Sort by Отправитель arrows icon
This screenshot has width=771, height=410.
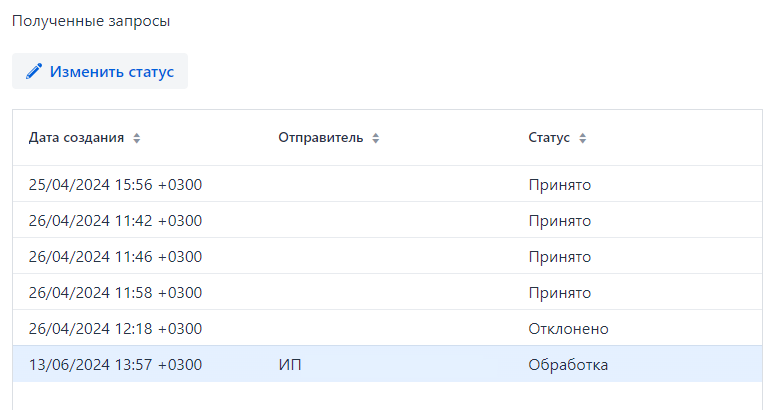tap(375, 138)
